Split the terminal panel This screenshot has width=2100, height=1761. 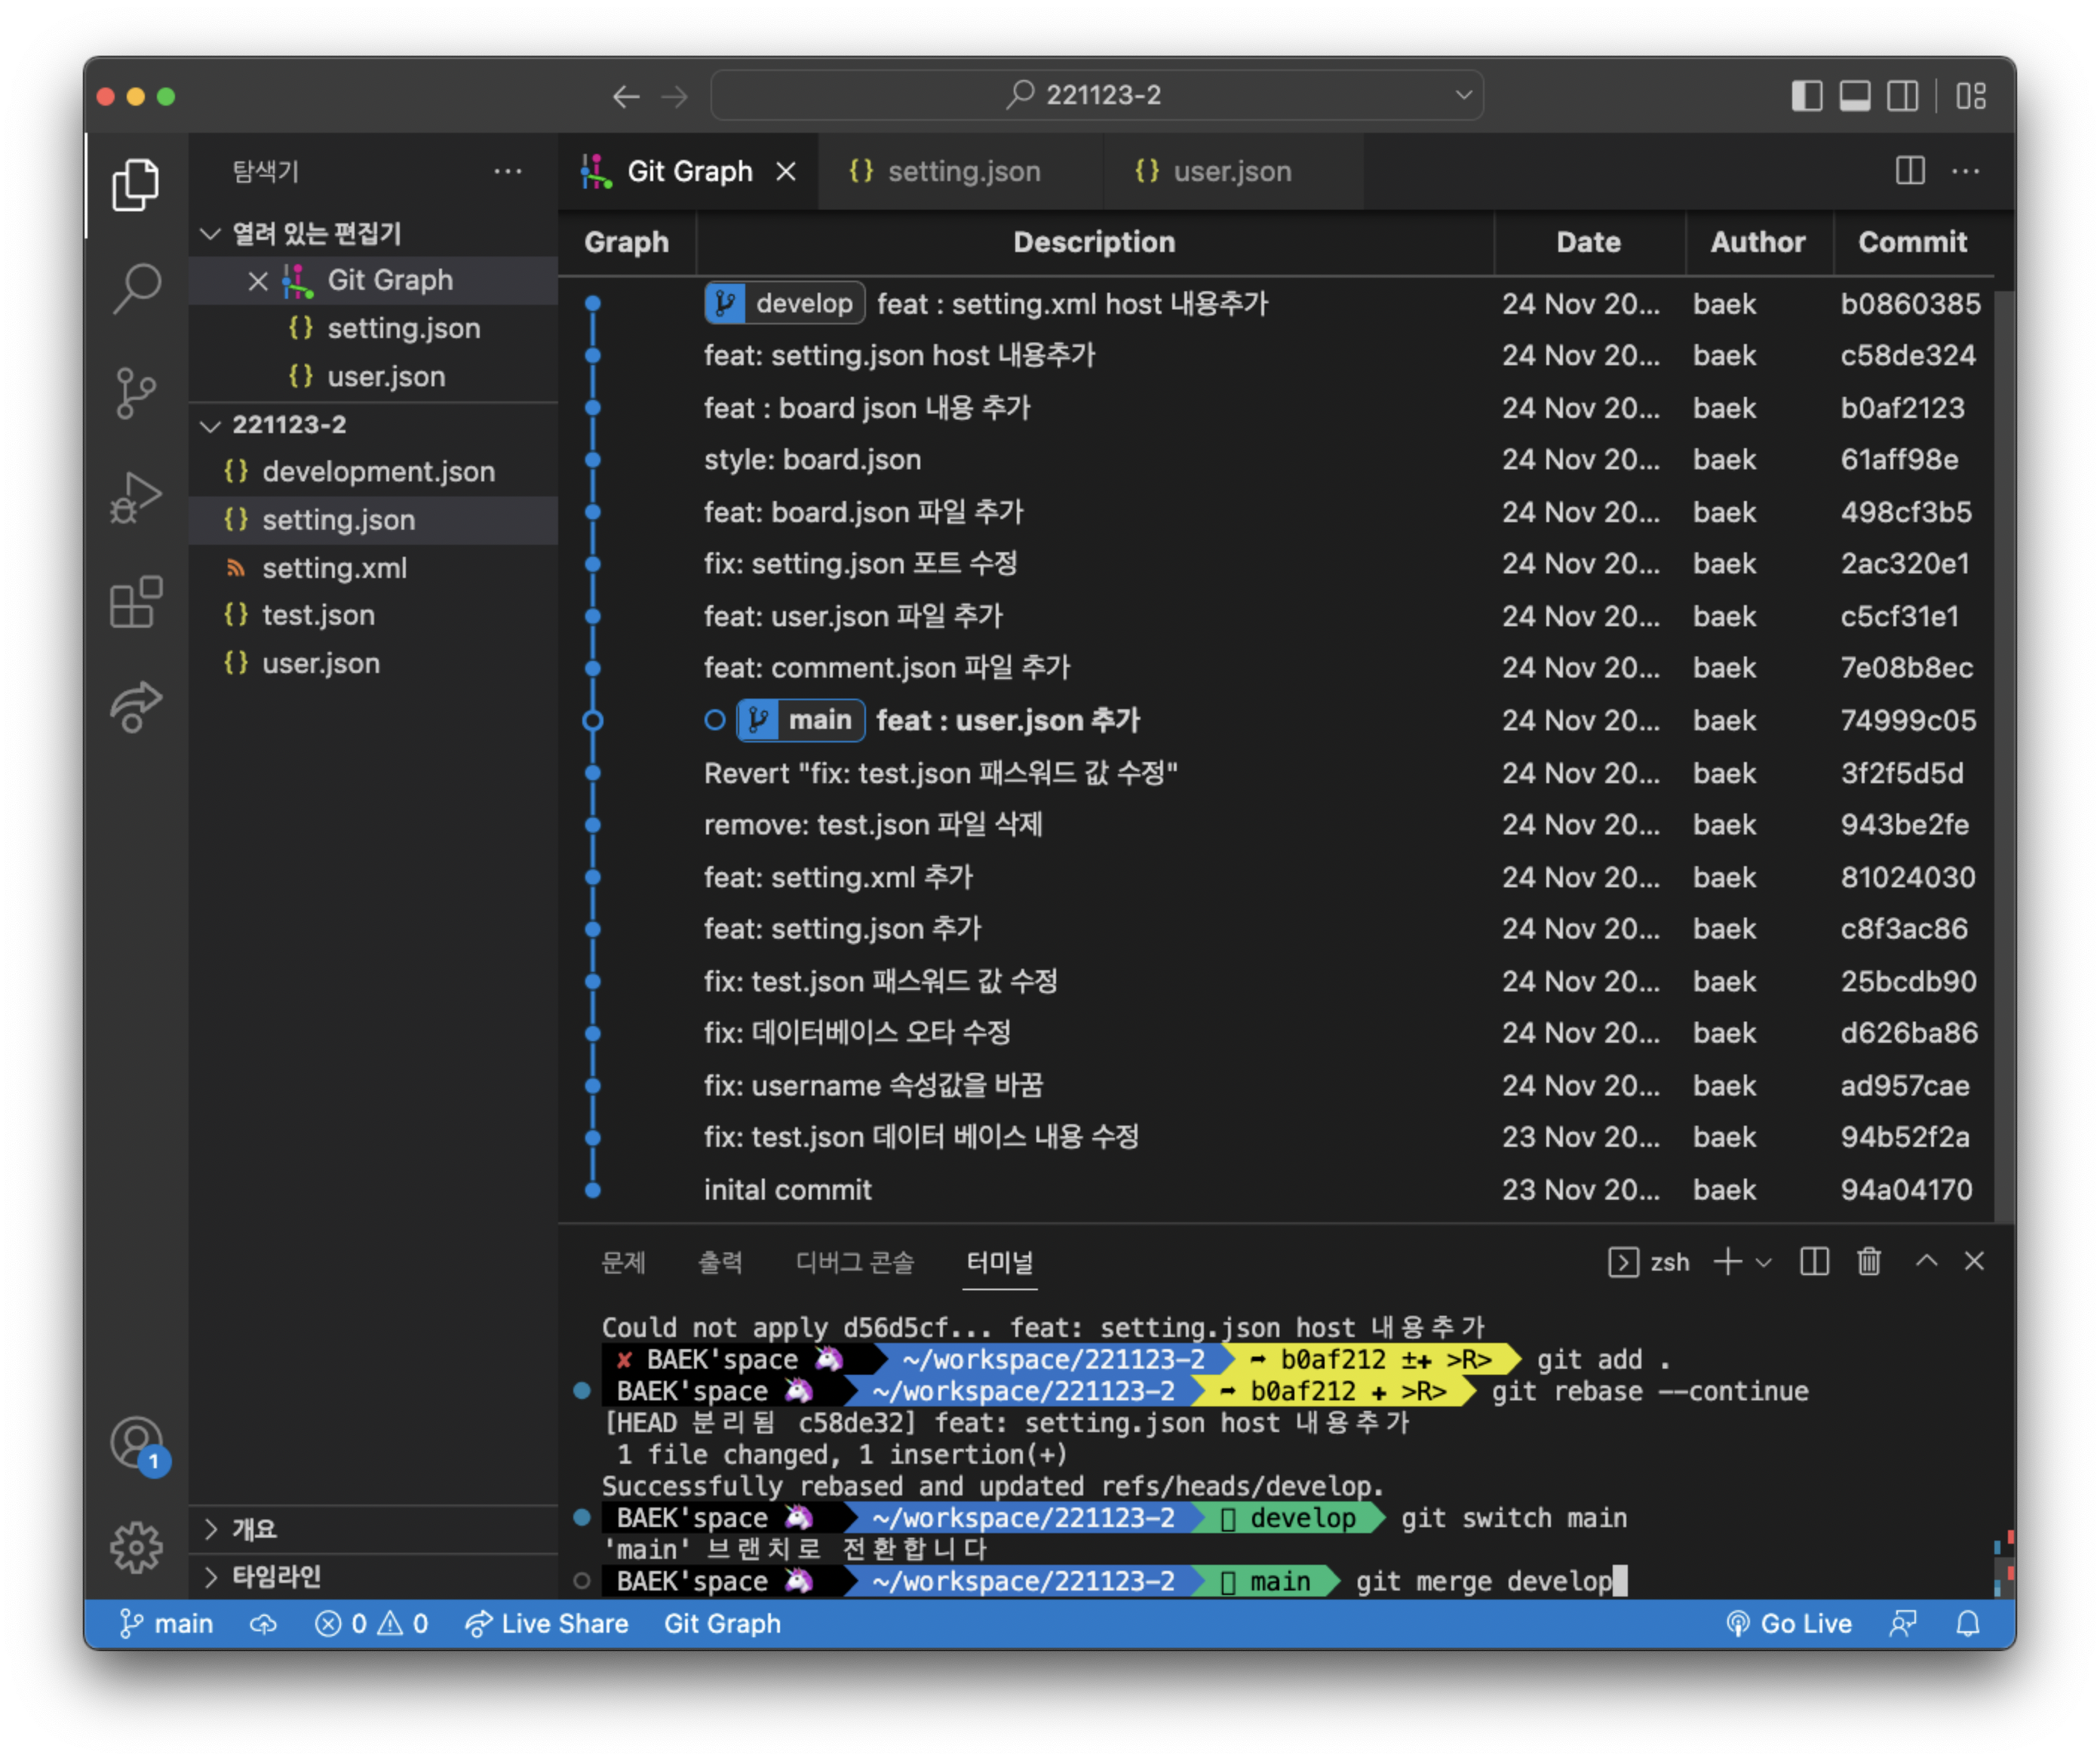pos(1814,1262)
